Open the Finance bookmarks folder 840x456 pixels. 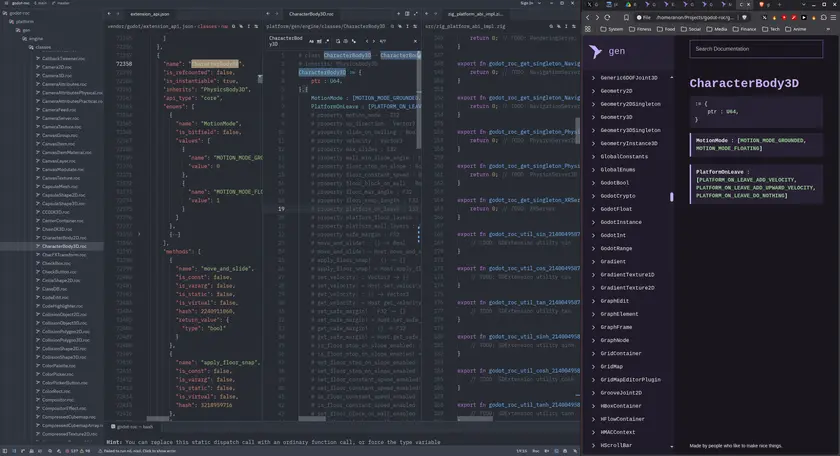coord(745,29)
